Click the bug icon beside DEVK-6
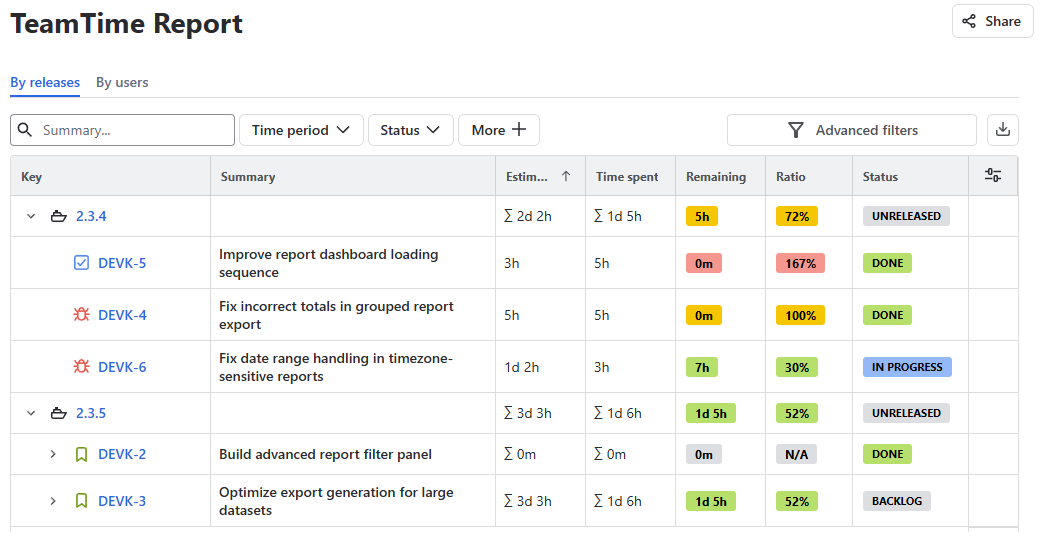This screenshot has width=1050, height=540. (x=82, y=367)
